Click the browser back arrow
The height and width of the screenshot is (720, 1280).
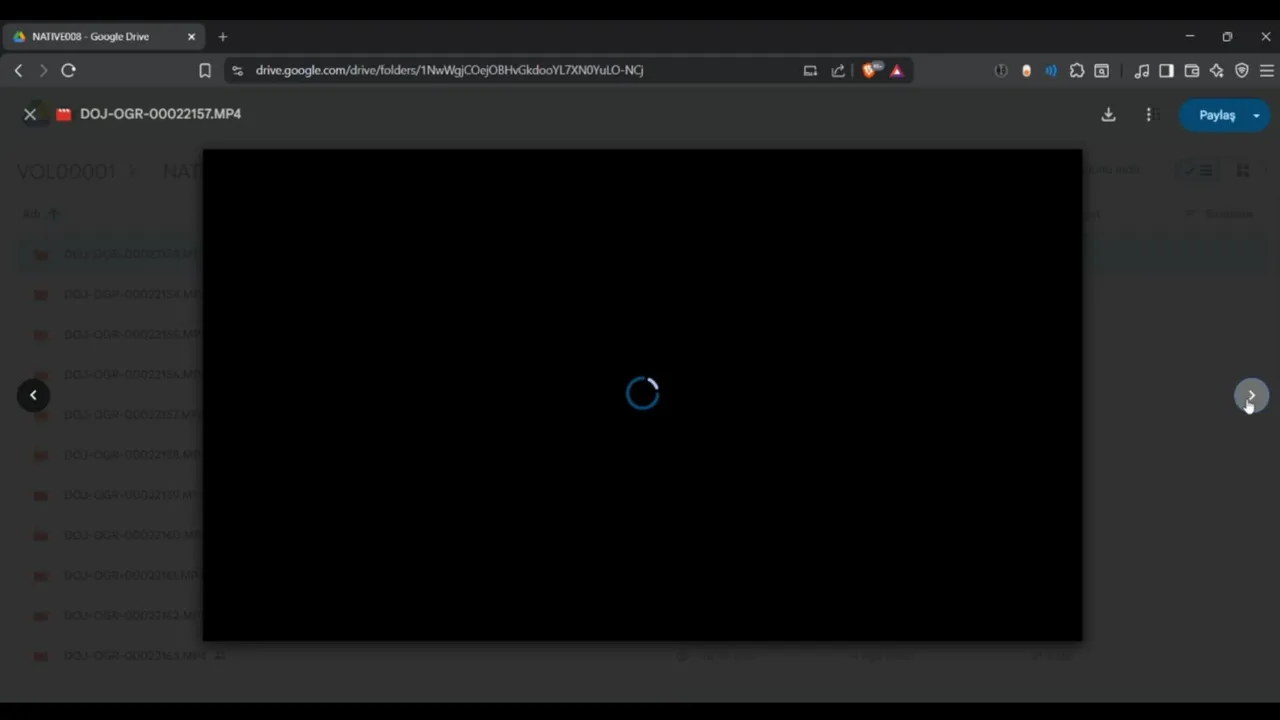pos(18,70)
